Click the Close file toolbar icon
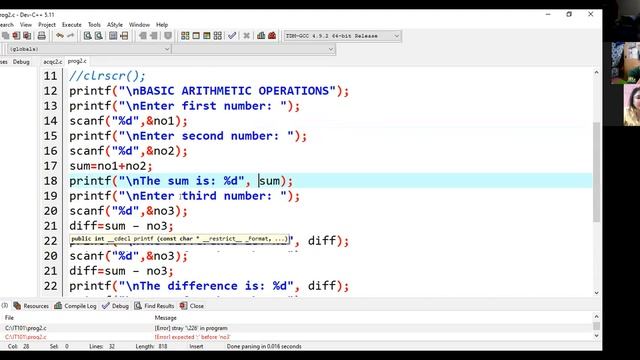This screenshot has width=640, height=360. click(x=16, y=36)
